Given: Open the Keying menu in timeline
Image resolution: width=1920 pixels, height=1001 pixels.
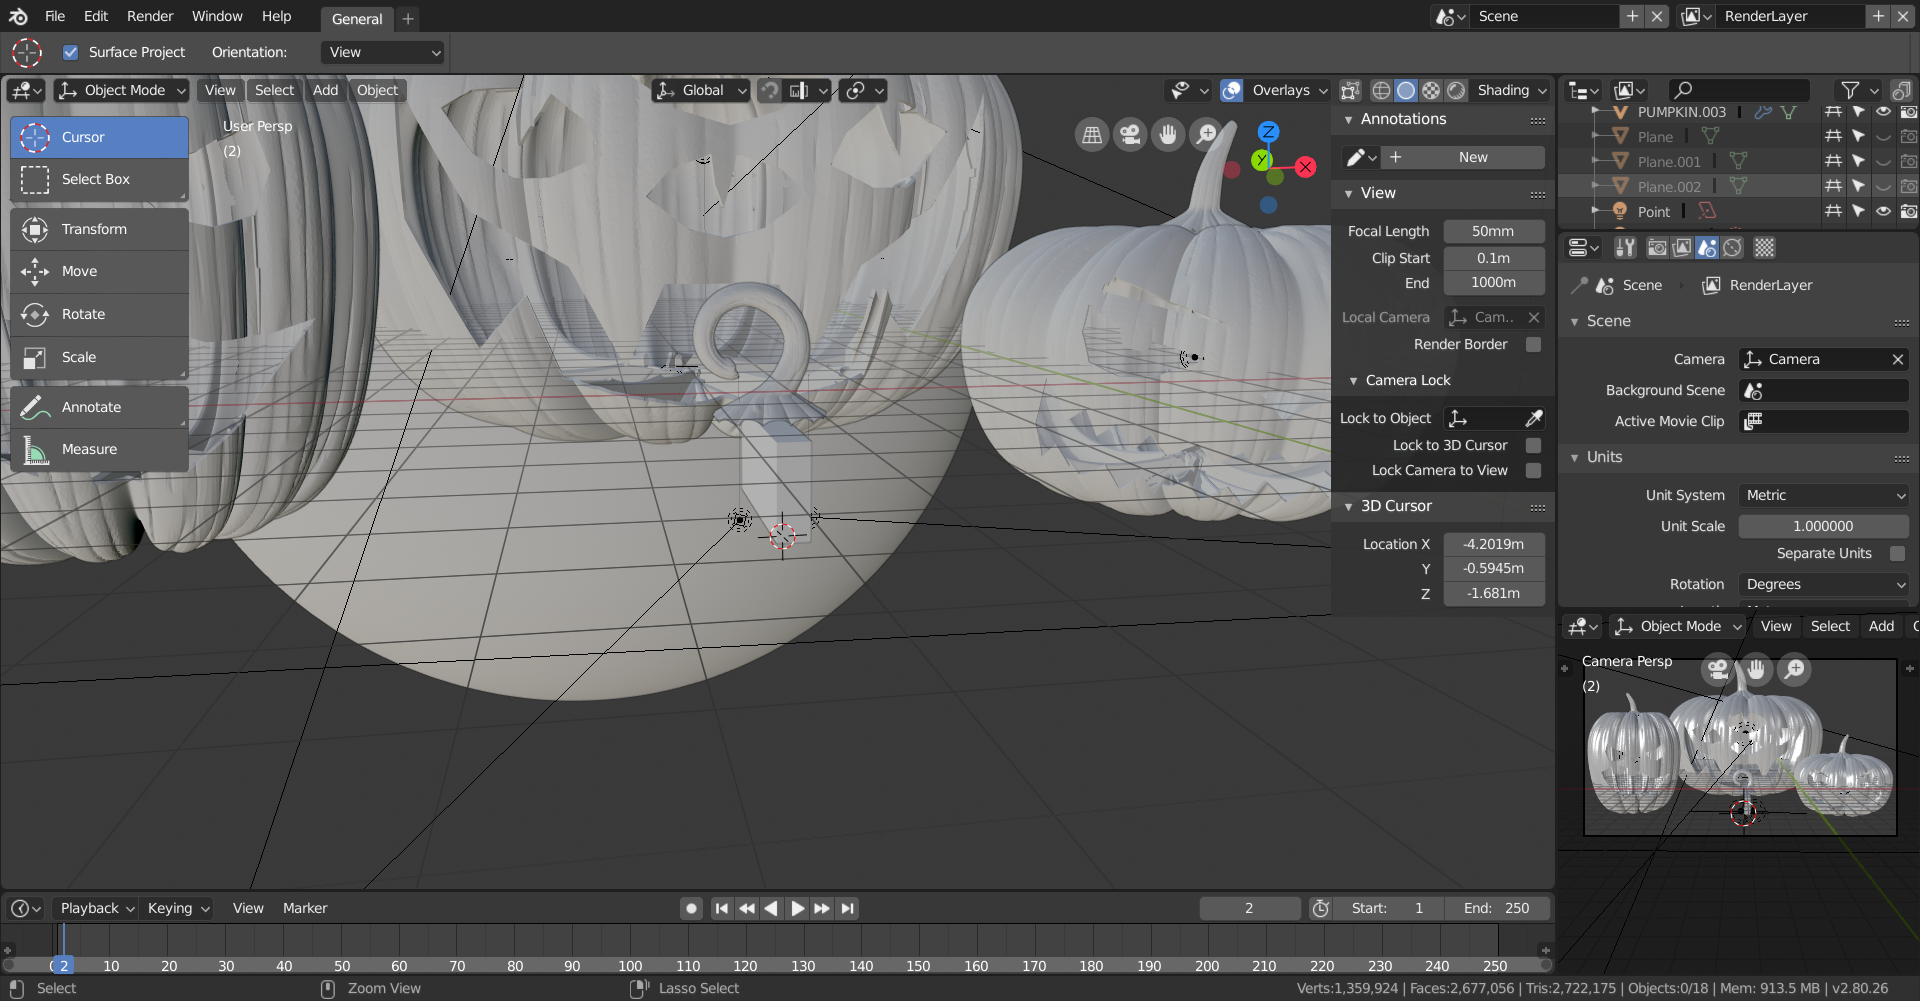Looking at the screenshot, I should (x=178, y=908).
